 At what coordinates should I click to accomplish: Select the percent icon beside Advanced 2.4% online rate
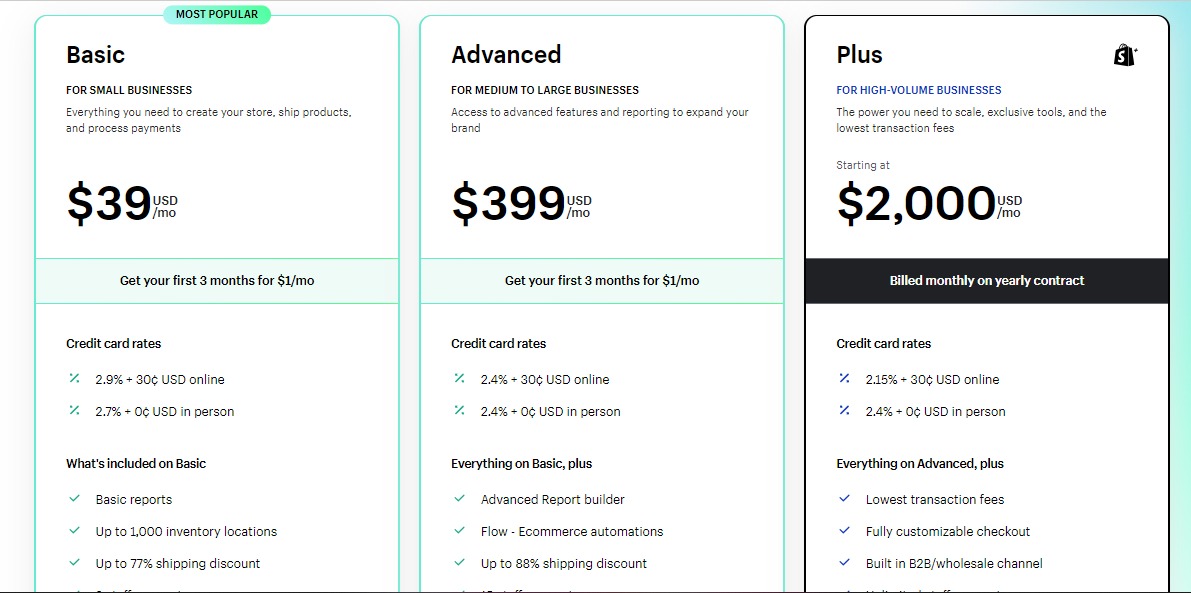tap(460, 379)
